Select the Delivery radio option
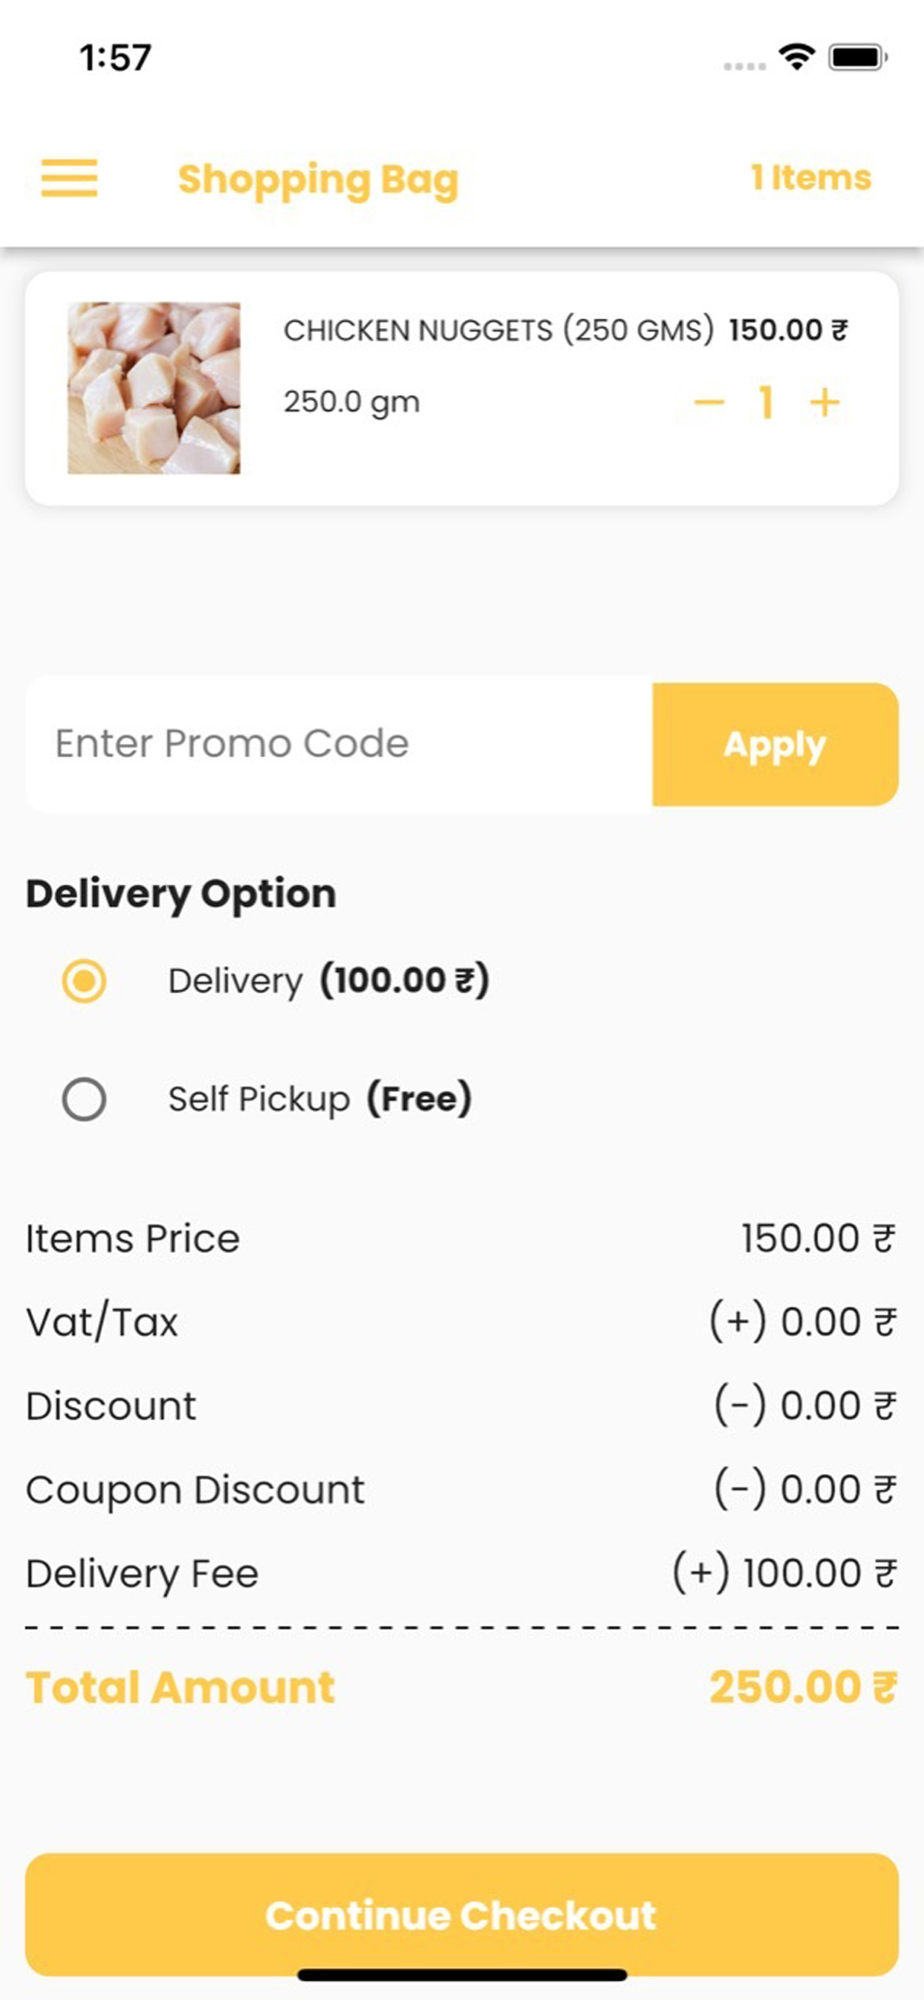924x2000 pixels. point(84,981)
